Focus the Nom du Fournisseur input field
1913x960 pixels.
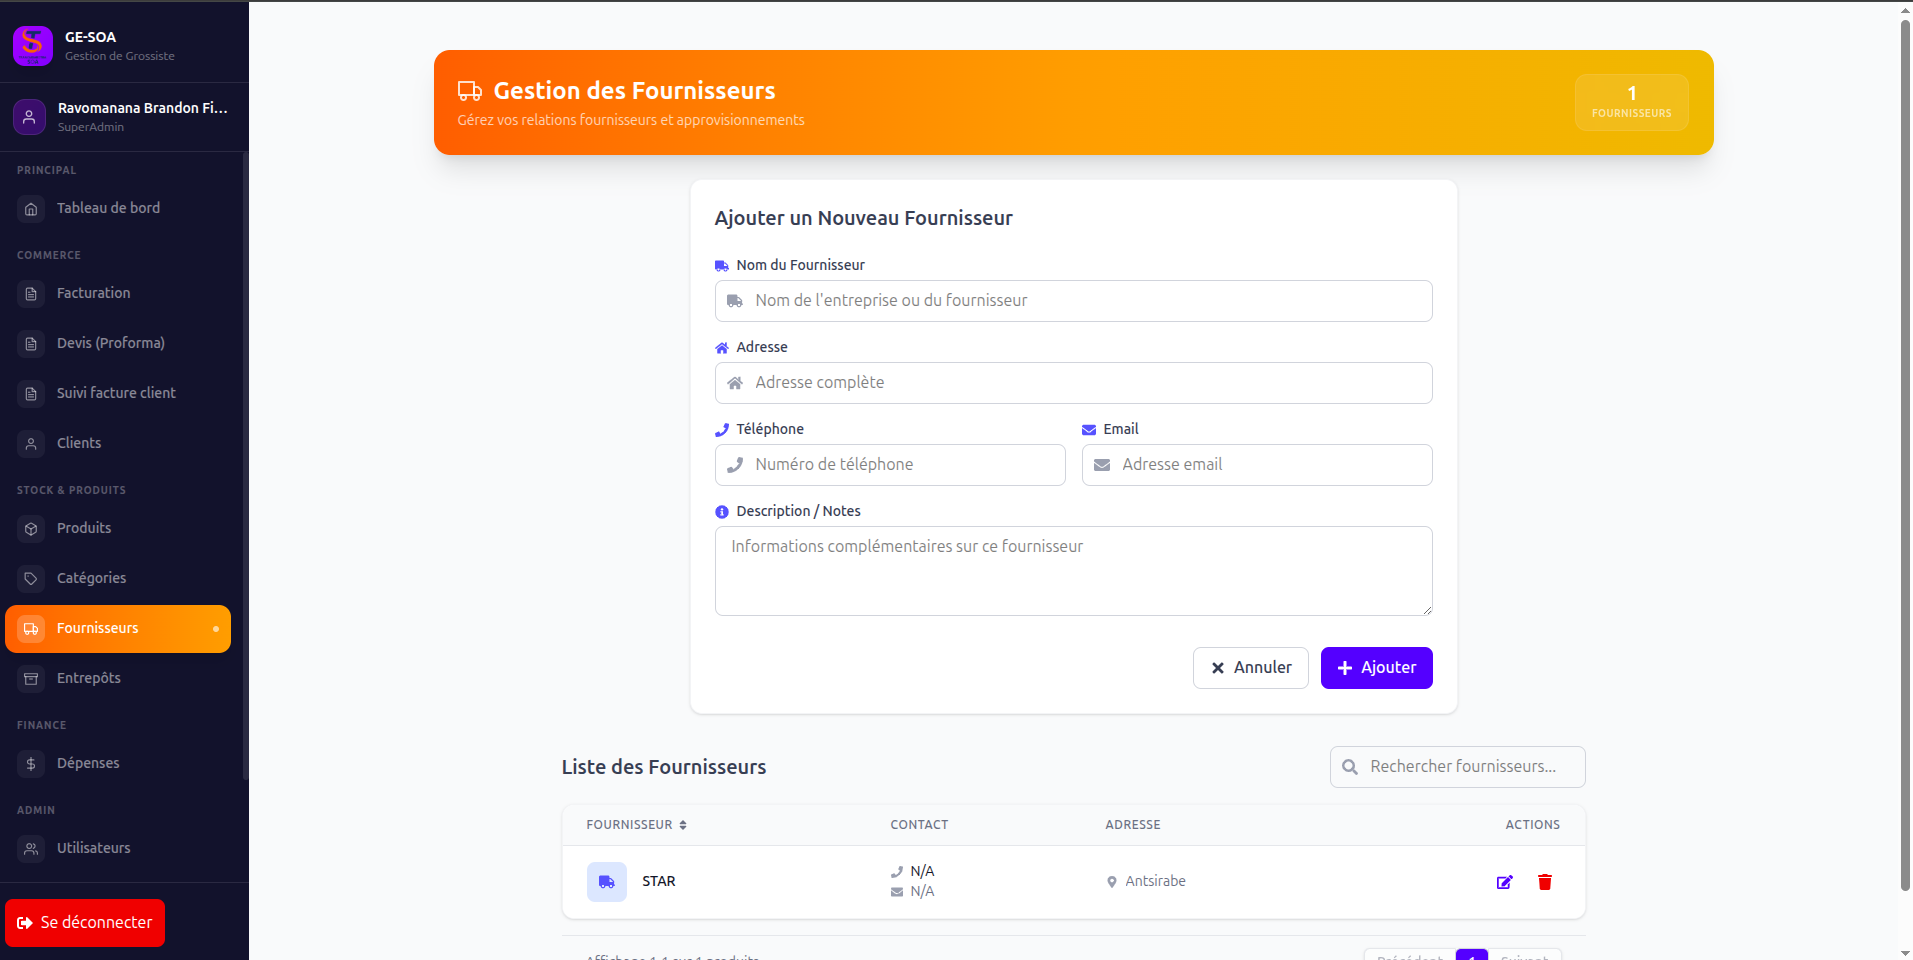(1073, 301)
